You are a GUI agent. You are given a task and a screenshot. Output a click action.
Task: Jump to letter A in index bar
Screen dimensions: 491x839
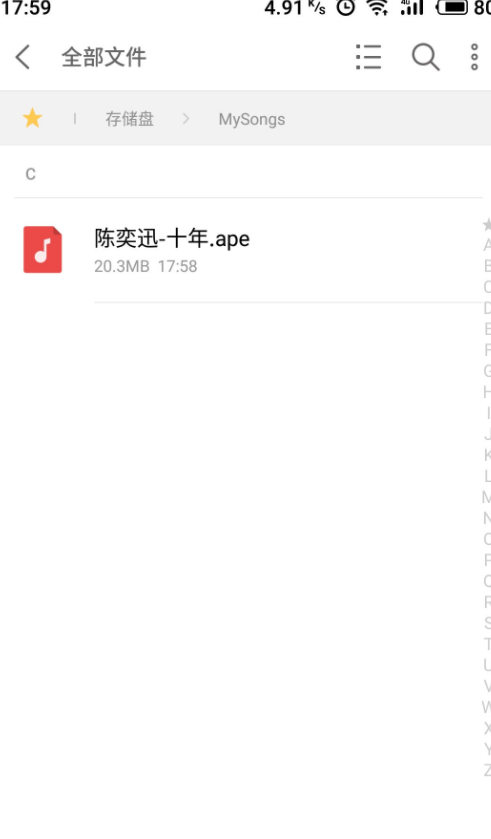click(x=487, y=245)
